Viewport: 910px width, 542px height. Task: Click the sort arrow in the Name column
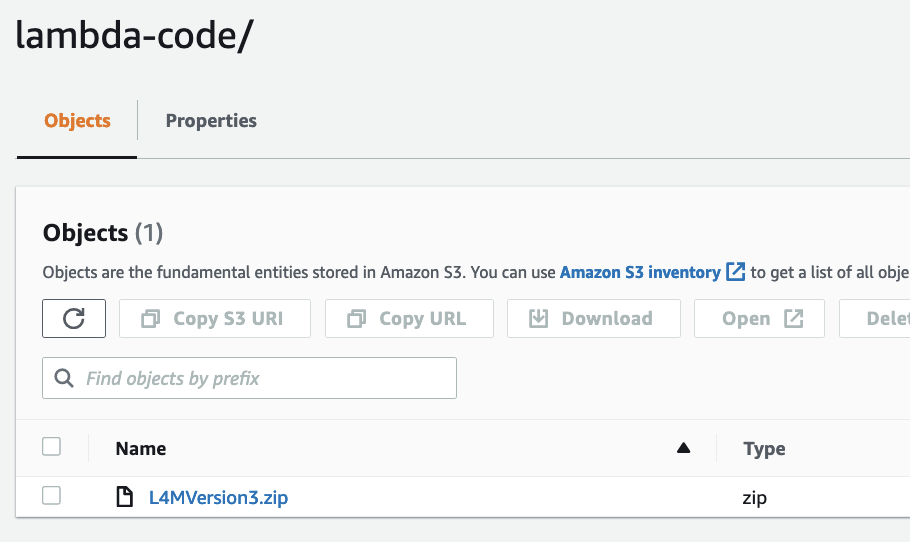684,448
